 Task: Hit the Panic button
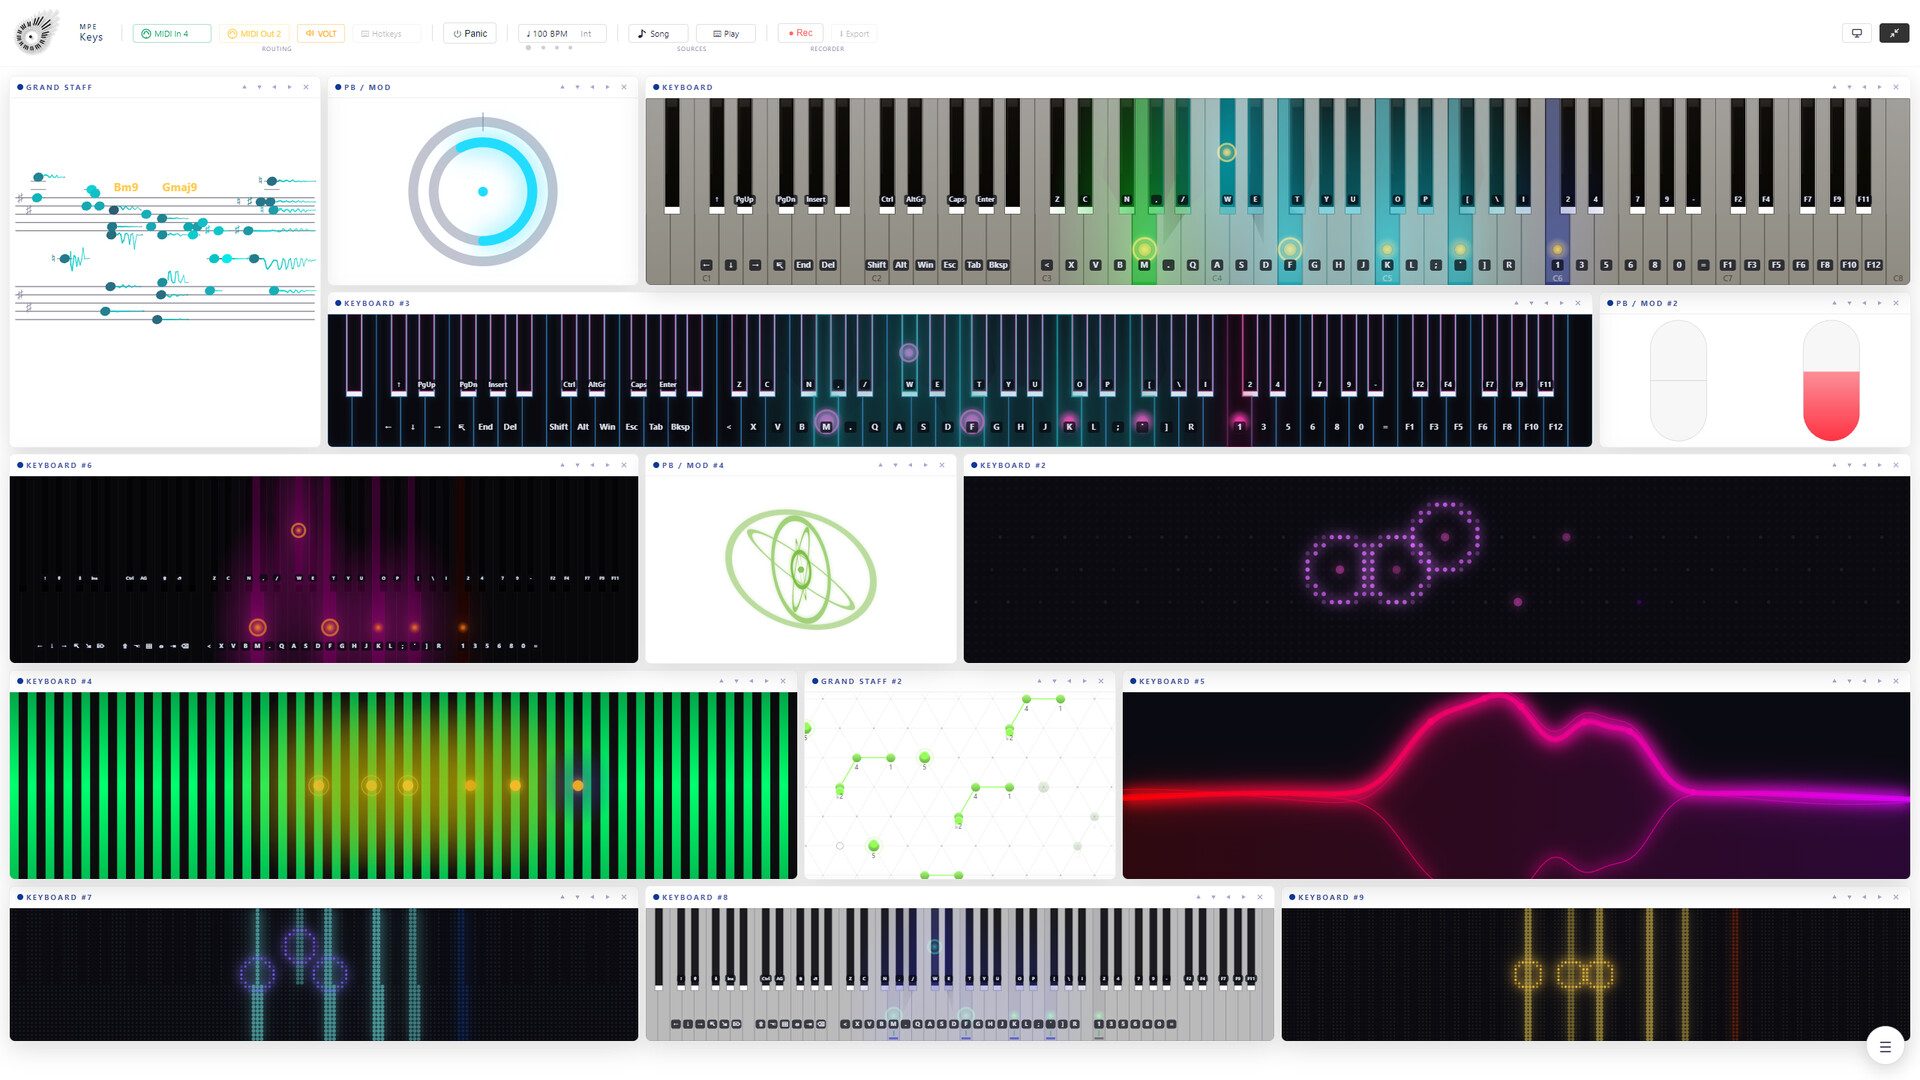coord(470,34)
